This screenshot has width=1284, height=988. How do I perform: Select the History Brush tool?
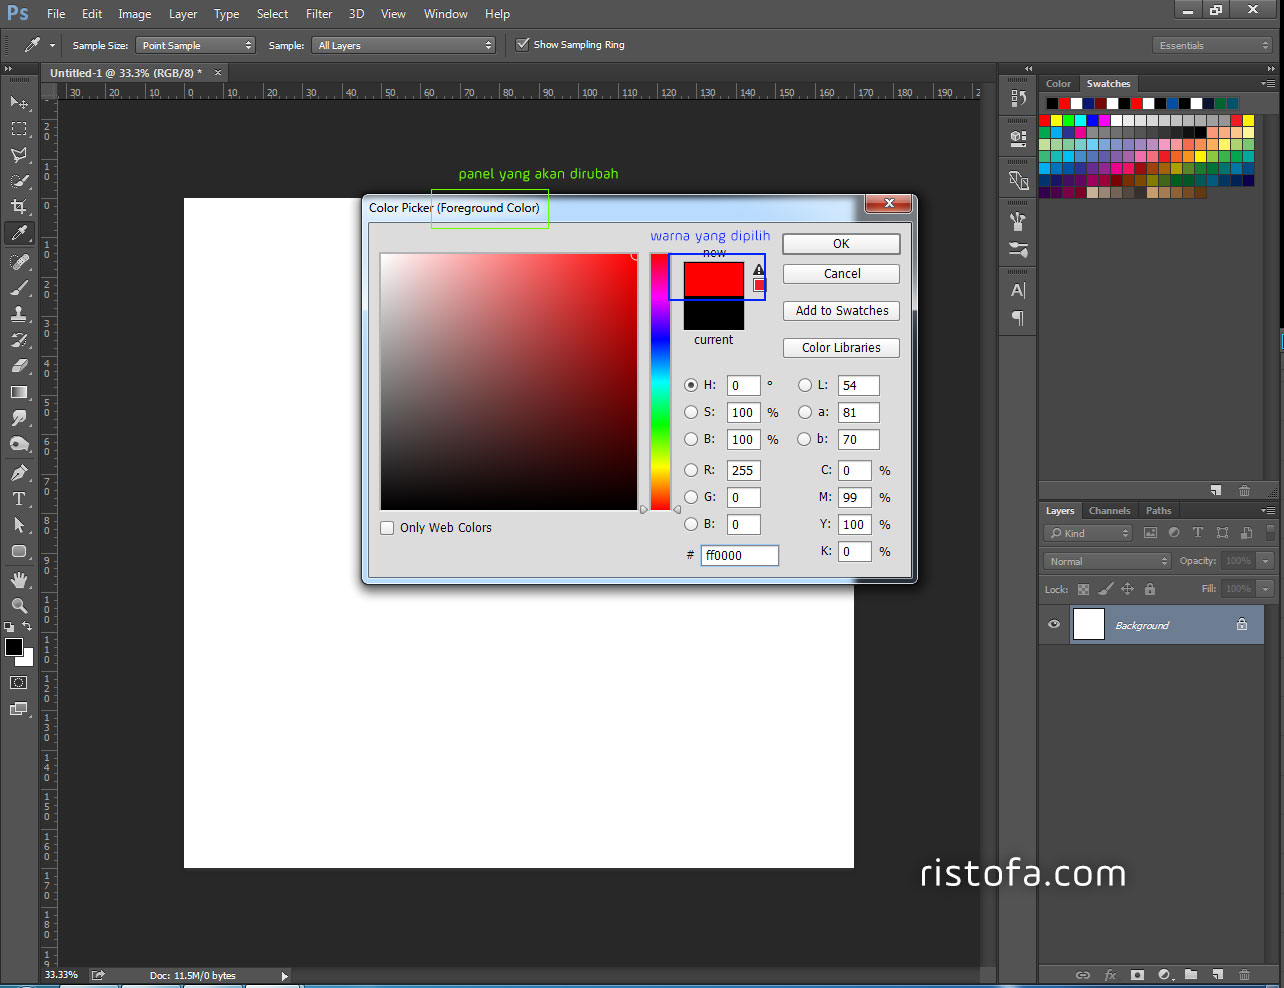19,340
